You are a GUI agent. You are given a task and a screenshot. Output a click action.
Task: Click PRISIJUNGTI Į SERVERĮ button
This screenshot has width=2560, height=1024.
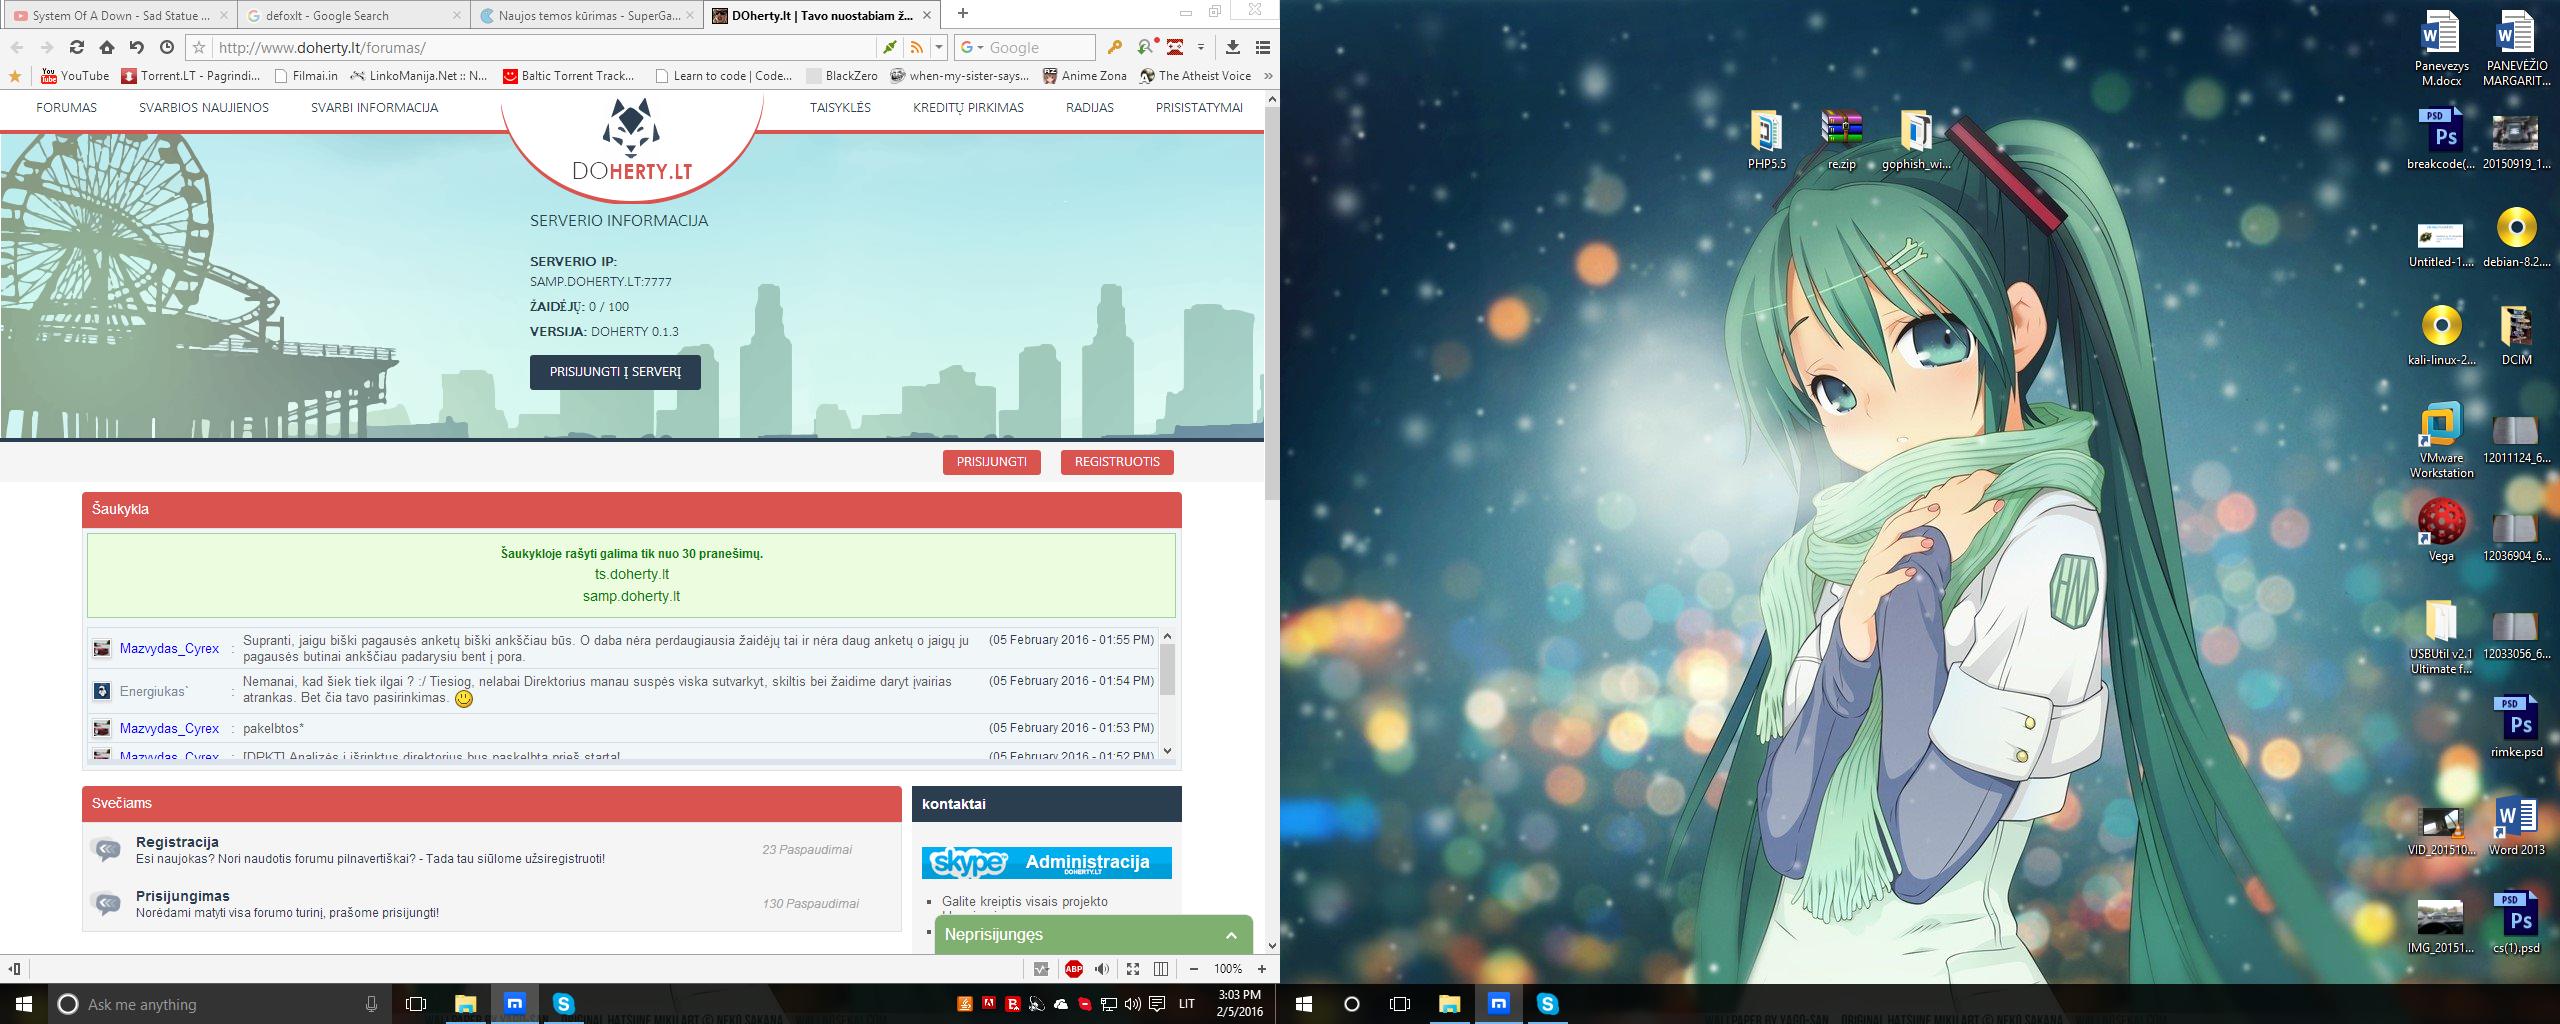click(615, 372)
